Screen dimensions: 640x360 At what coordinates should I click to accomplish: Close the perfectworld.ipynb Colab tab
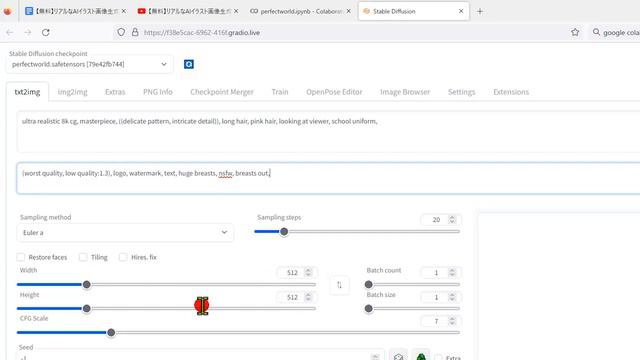[349, 11]
